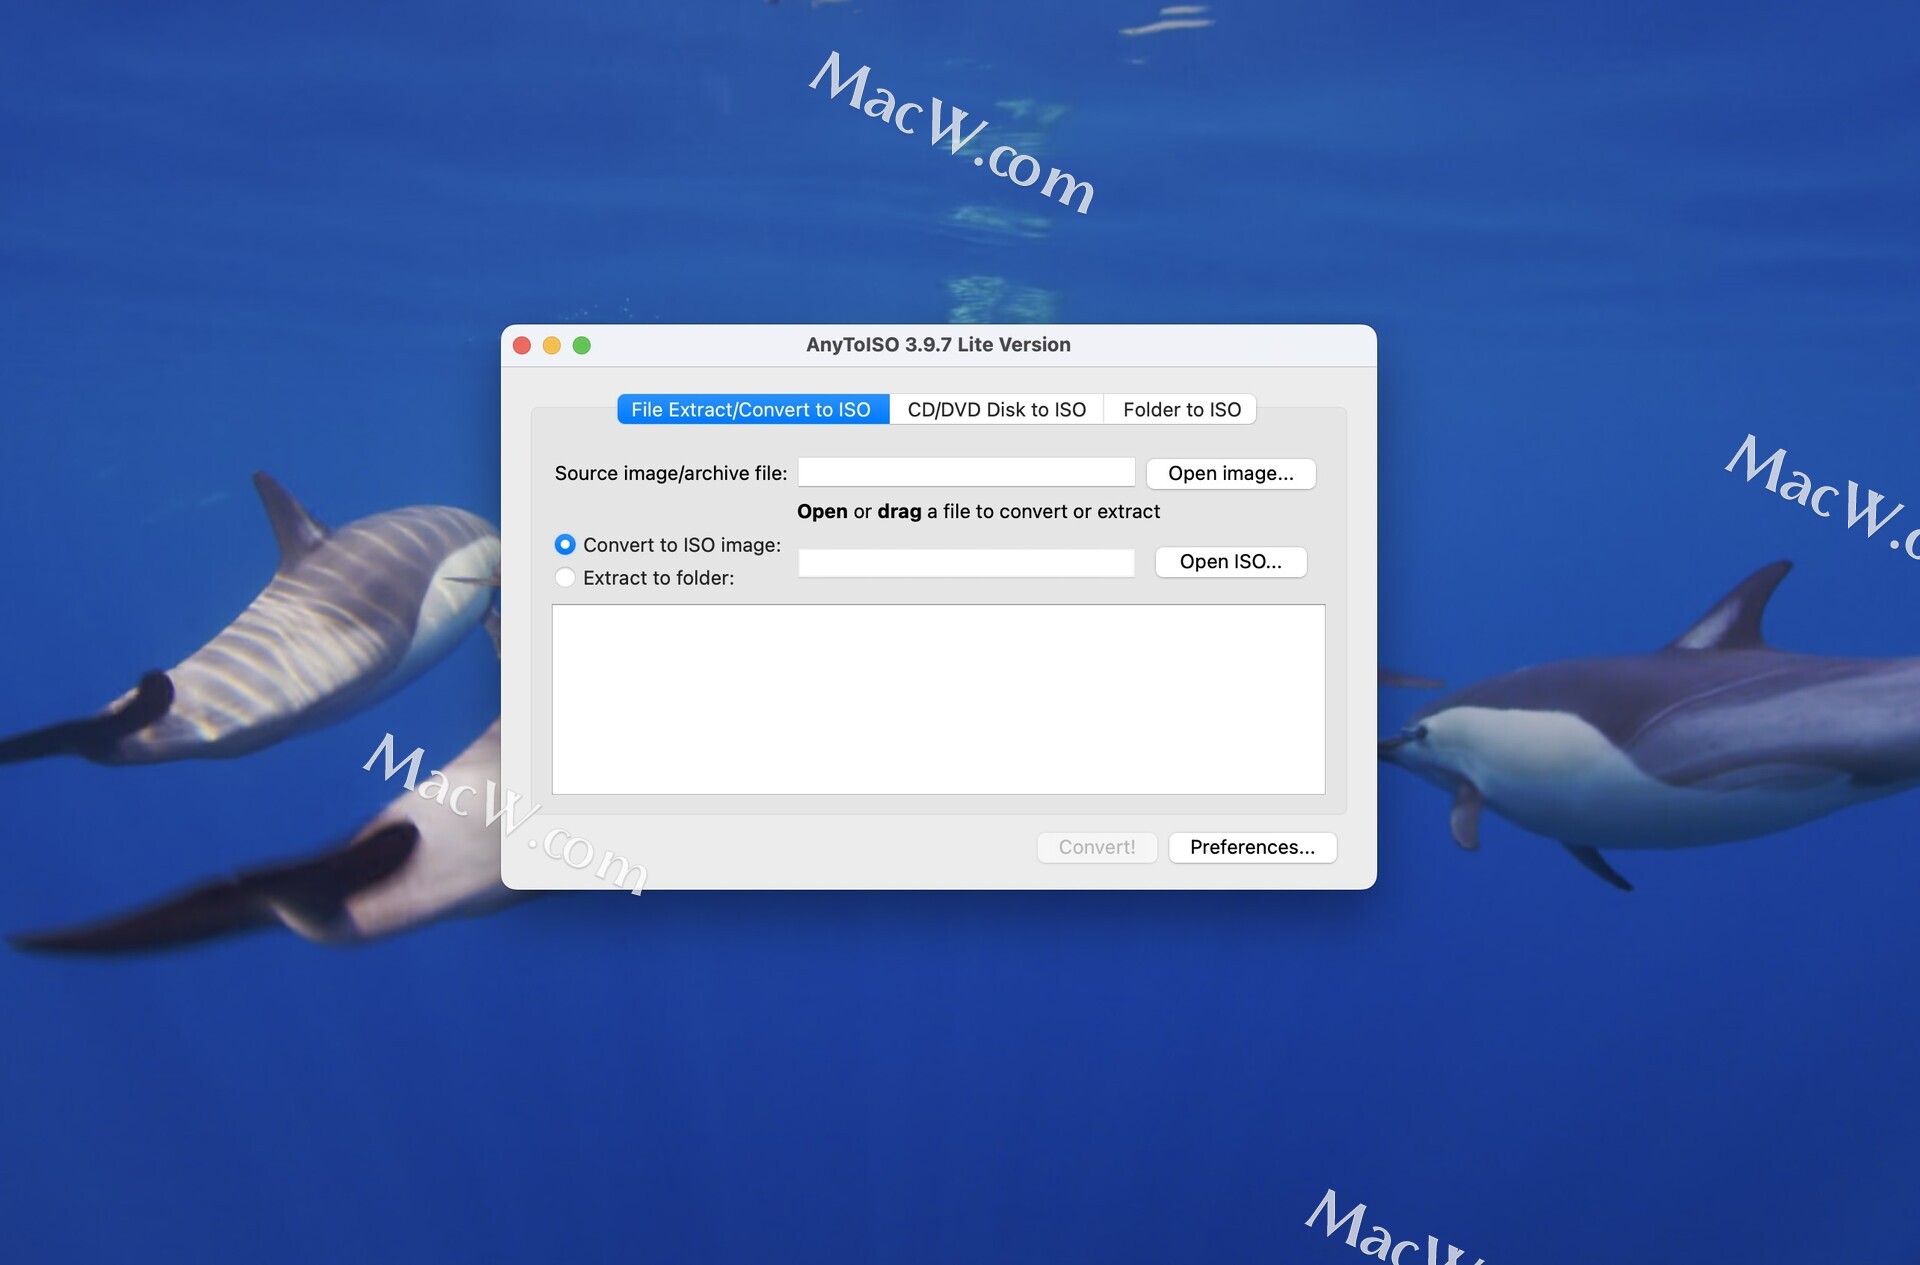This screenshot has height=1265, width=1920.
Task: Close the AnyToISO window
Action: point(522,345)
